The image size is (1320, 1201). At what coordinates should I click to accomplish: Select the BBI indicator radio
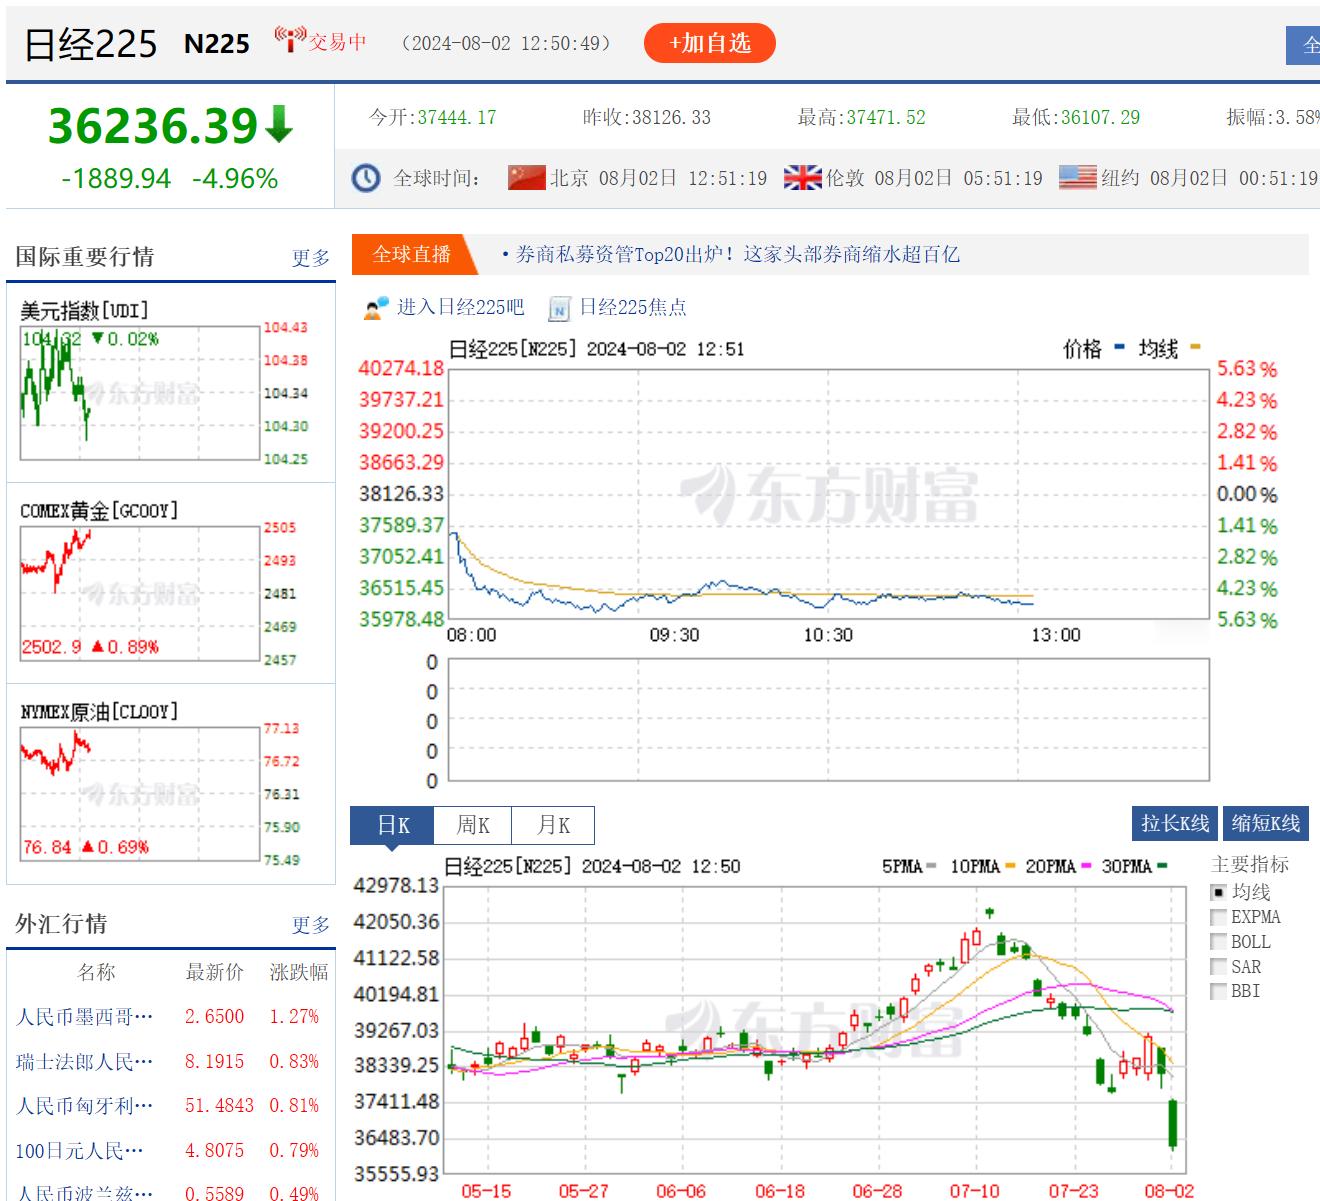(x=1218, y=991)
